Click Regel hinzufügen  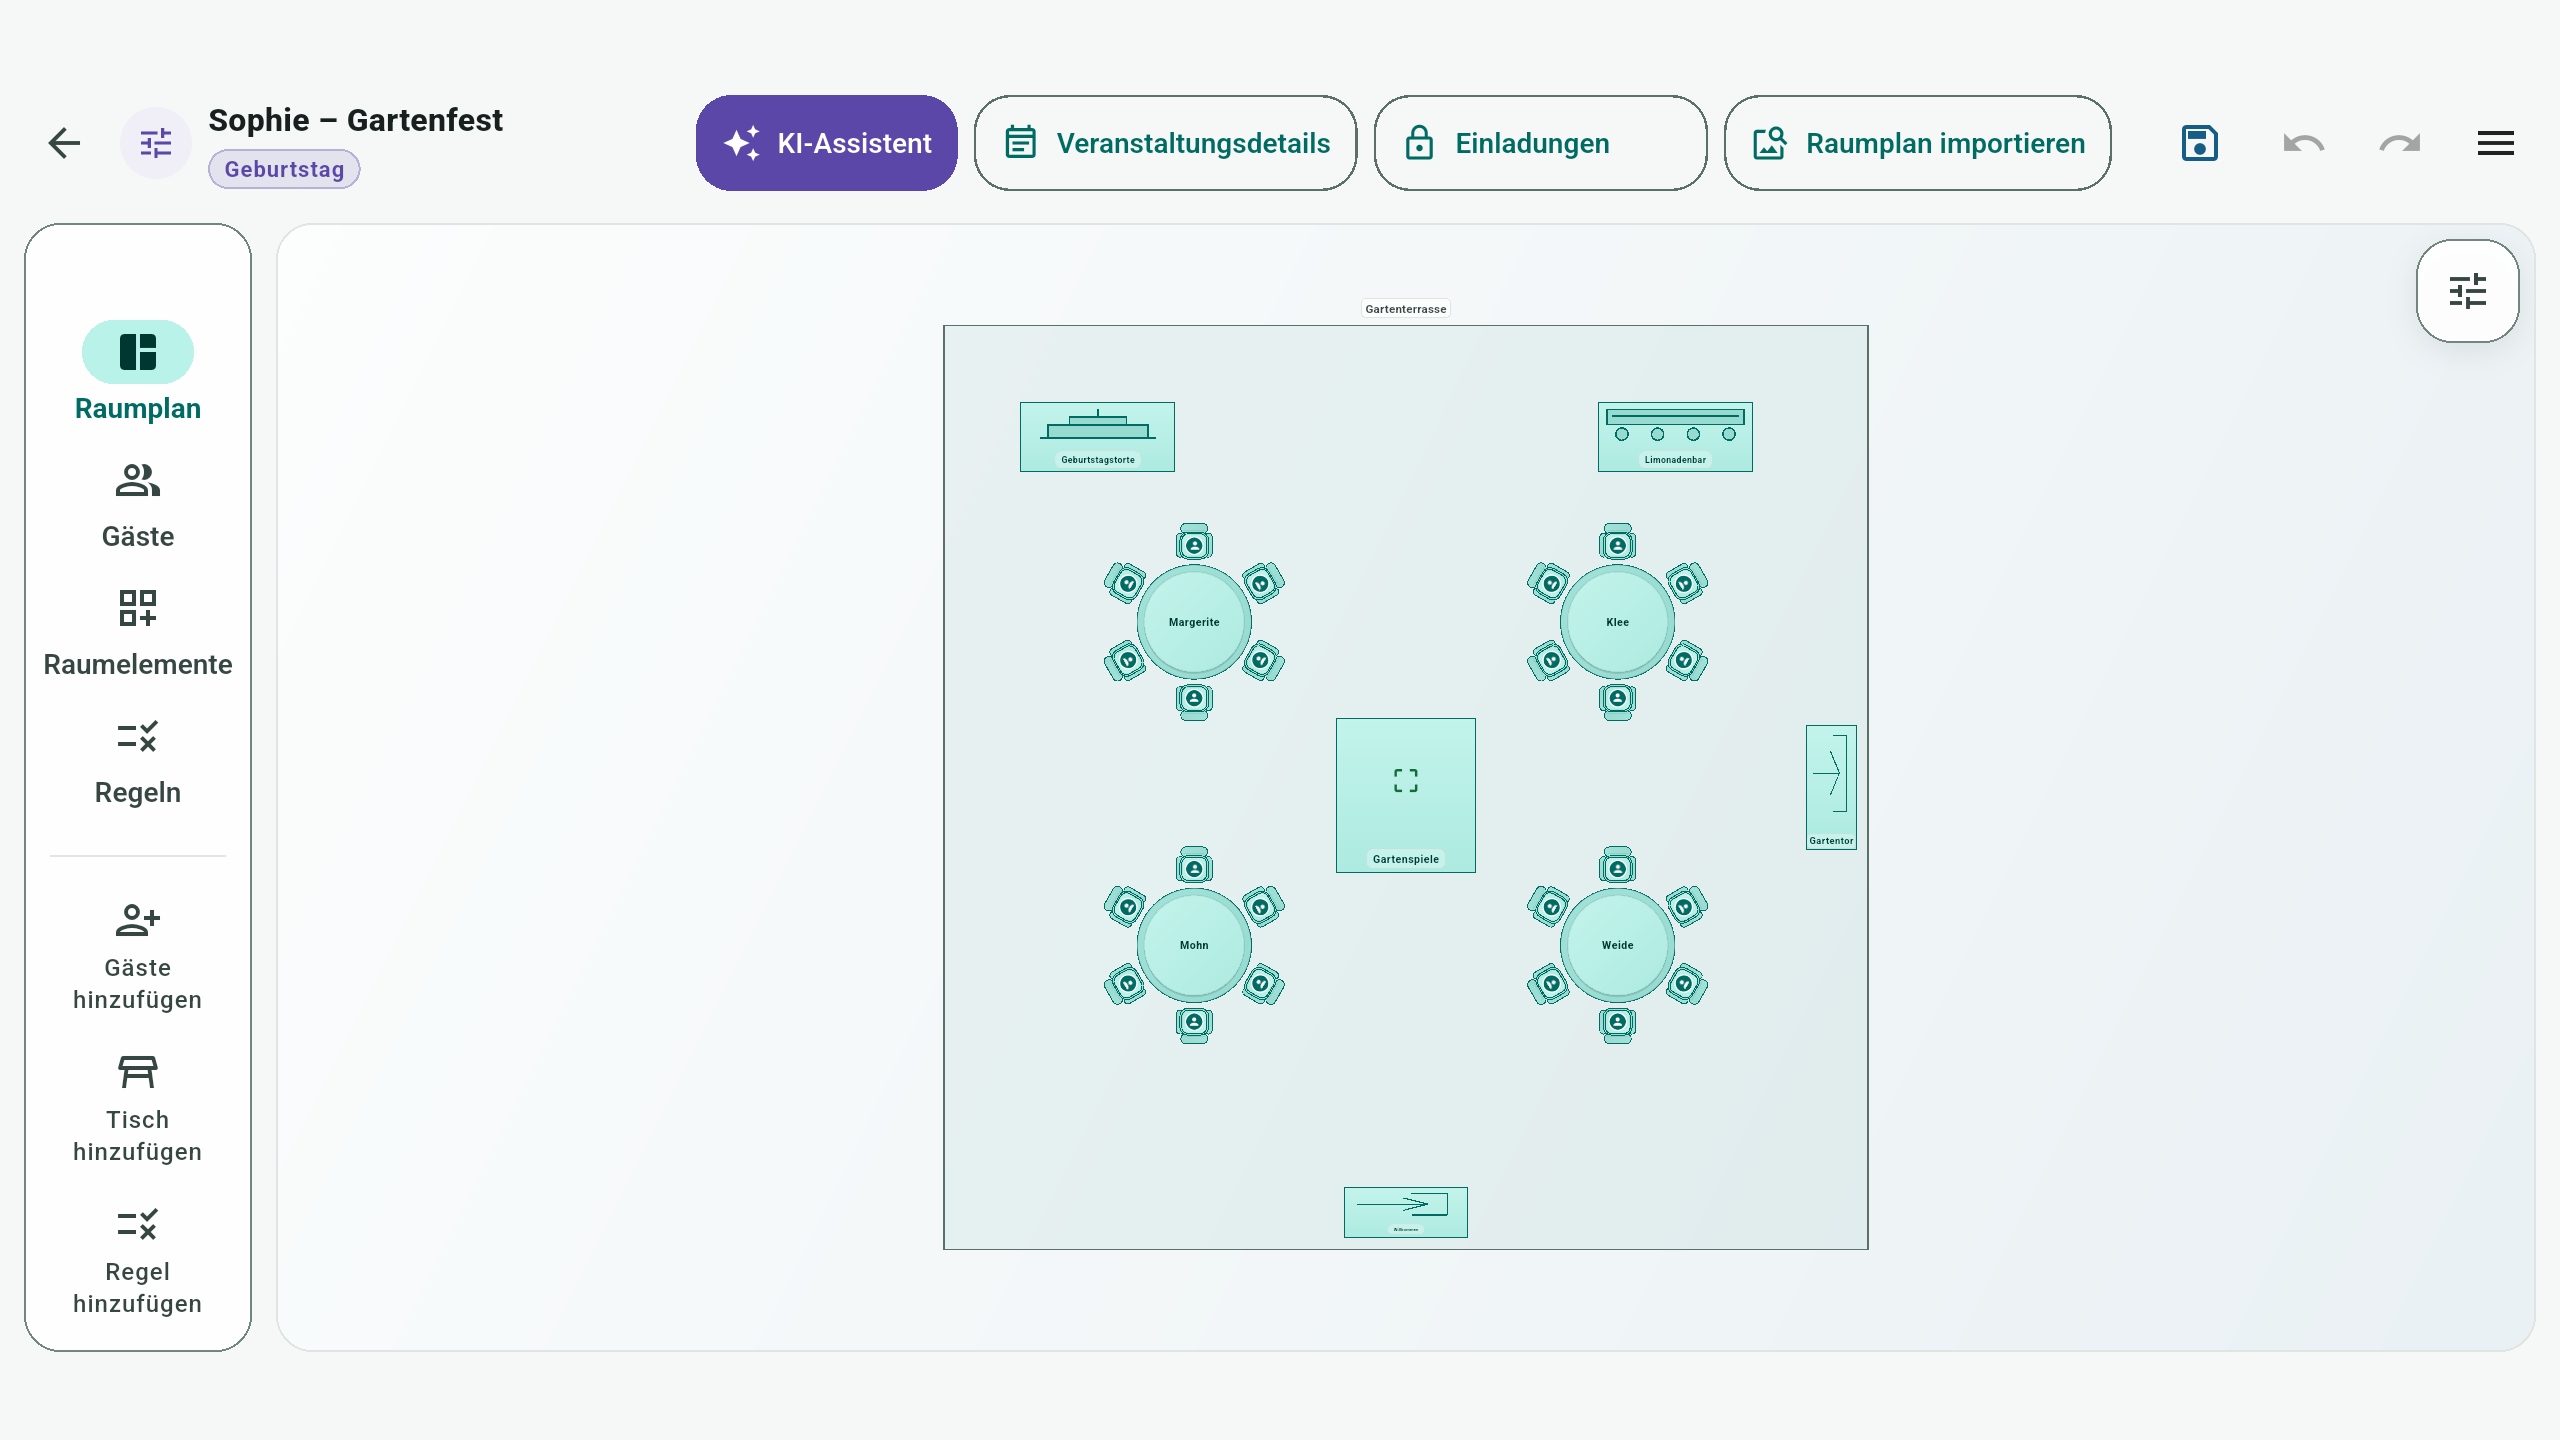(138, 1260)
